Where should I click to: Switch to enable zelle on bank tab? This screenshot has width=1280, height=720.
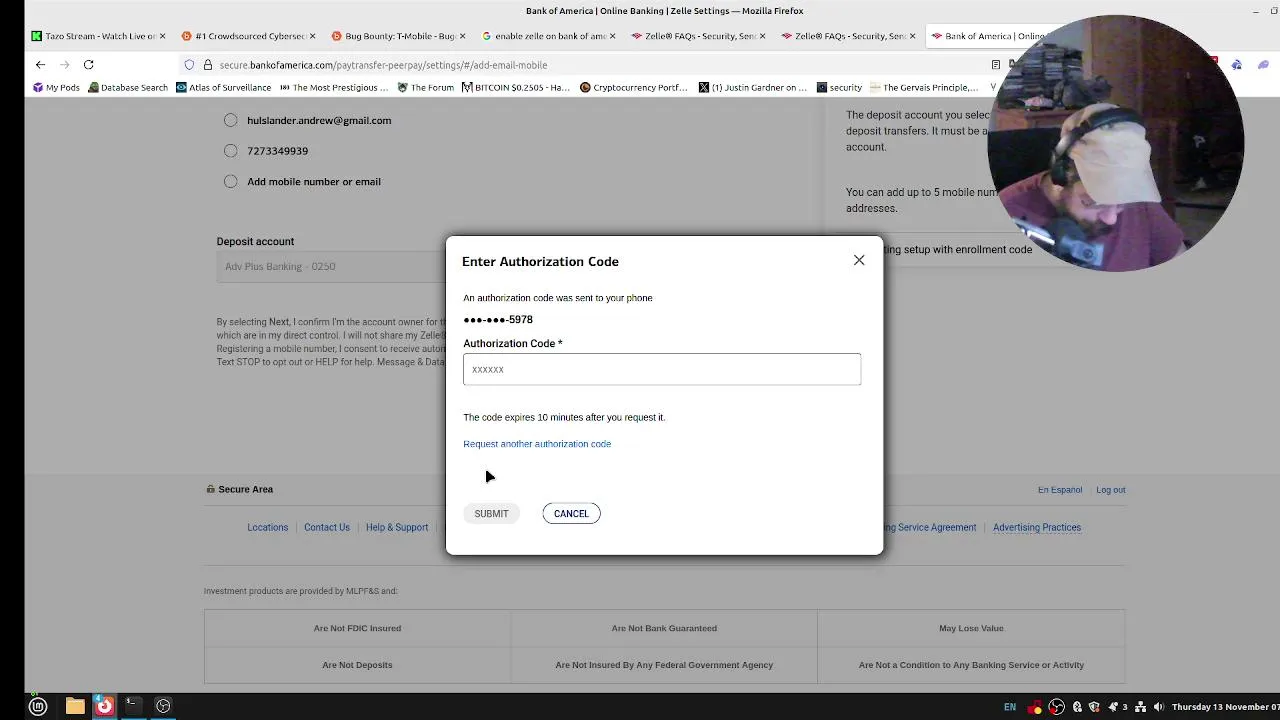[x=544, y=36]
